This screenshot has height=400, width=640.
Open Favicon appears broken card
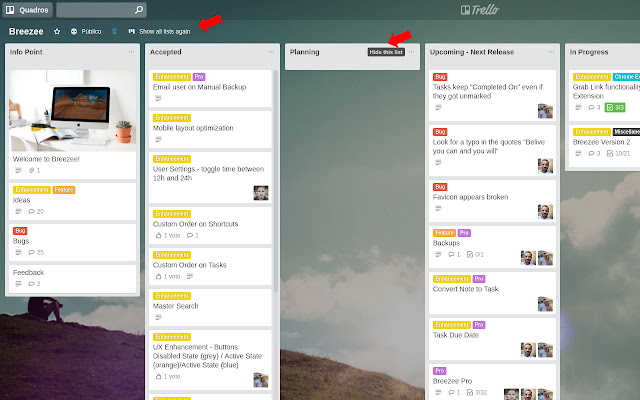492,201
